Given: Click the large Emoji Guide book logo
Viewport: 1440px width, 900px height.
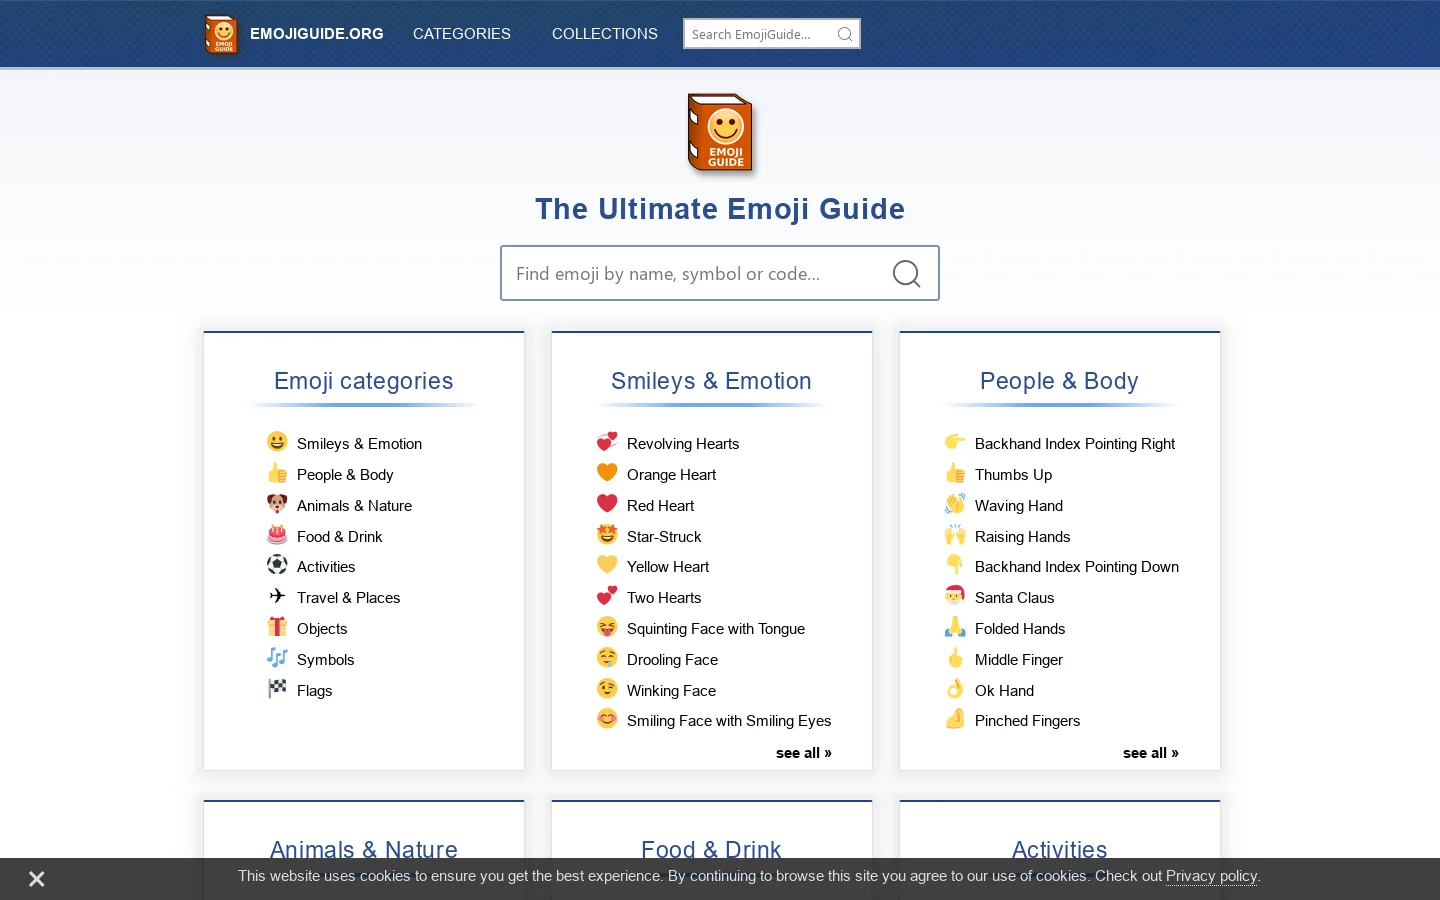Looking at the screenshot, I should (x=720, y=134).
